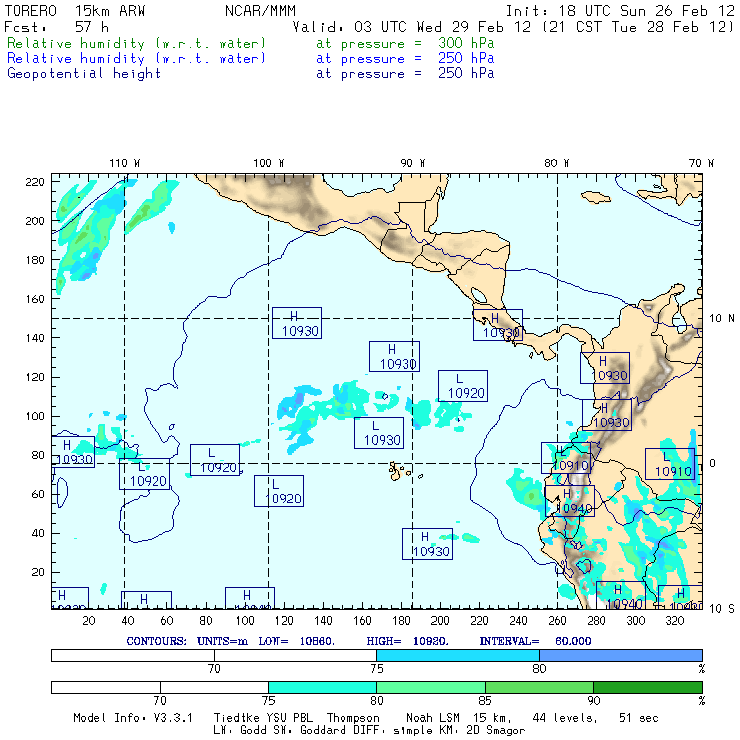
Task: Click the '70 W' longitude label
Action: [x=701, y=163]
